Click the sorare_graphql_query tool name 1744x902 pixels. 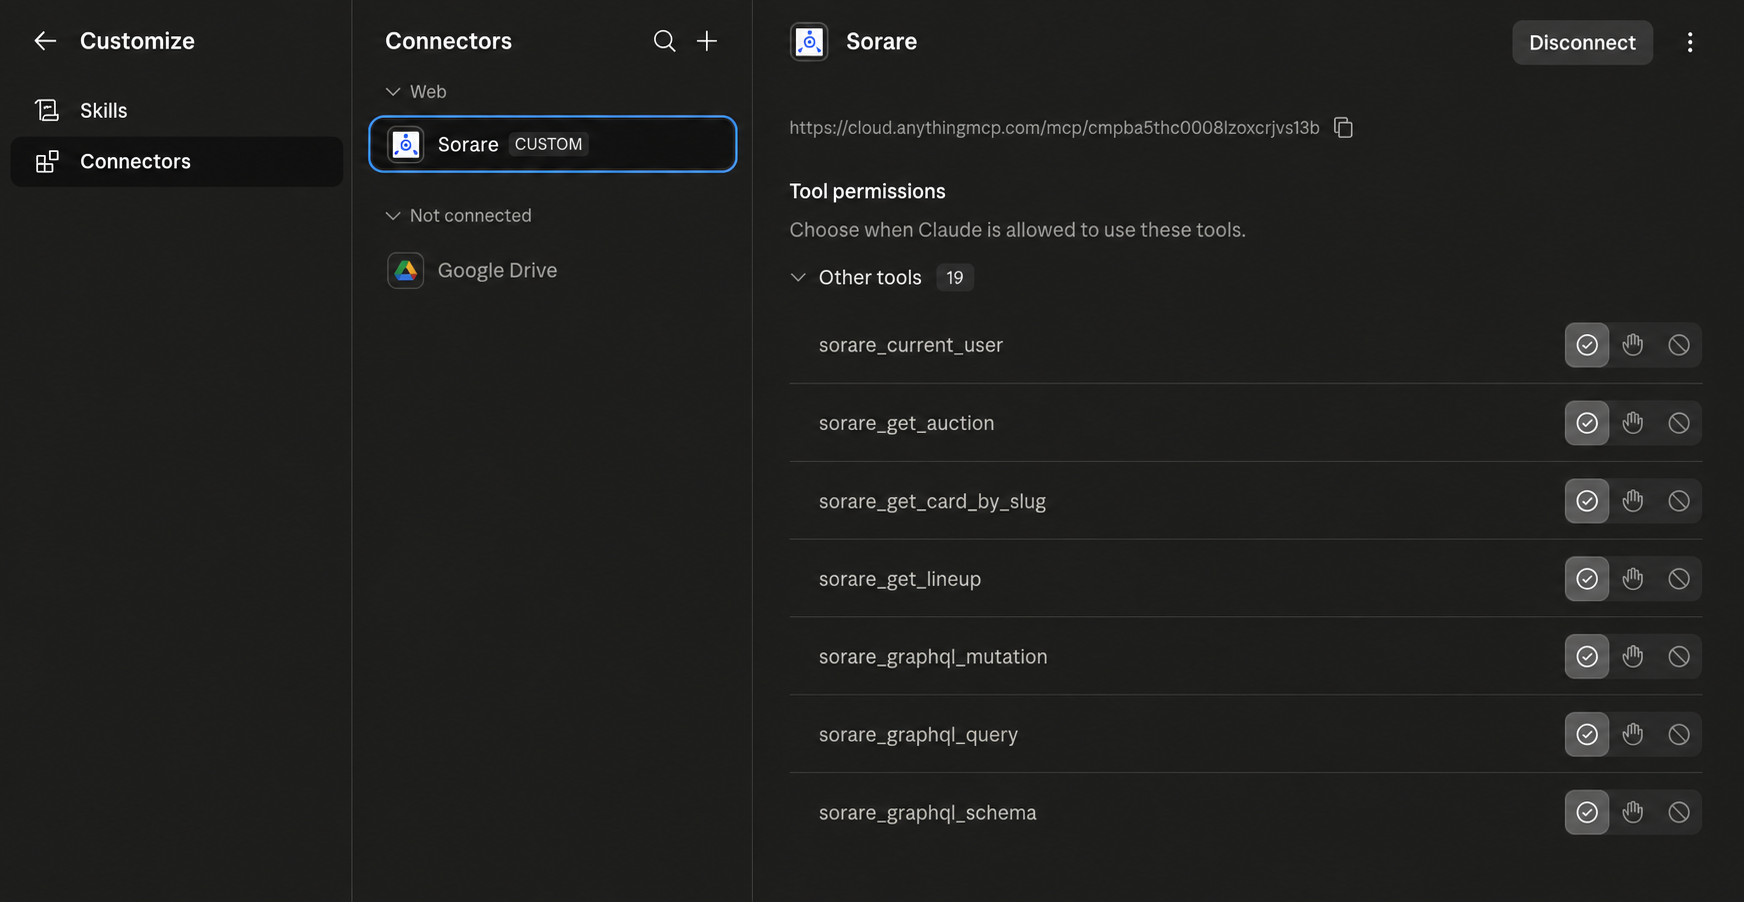(918, 735)
